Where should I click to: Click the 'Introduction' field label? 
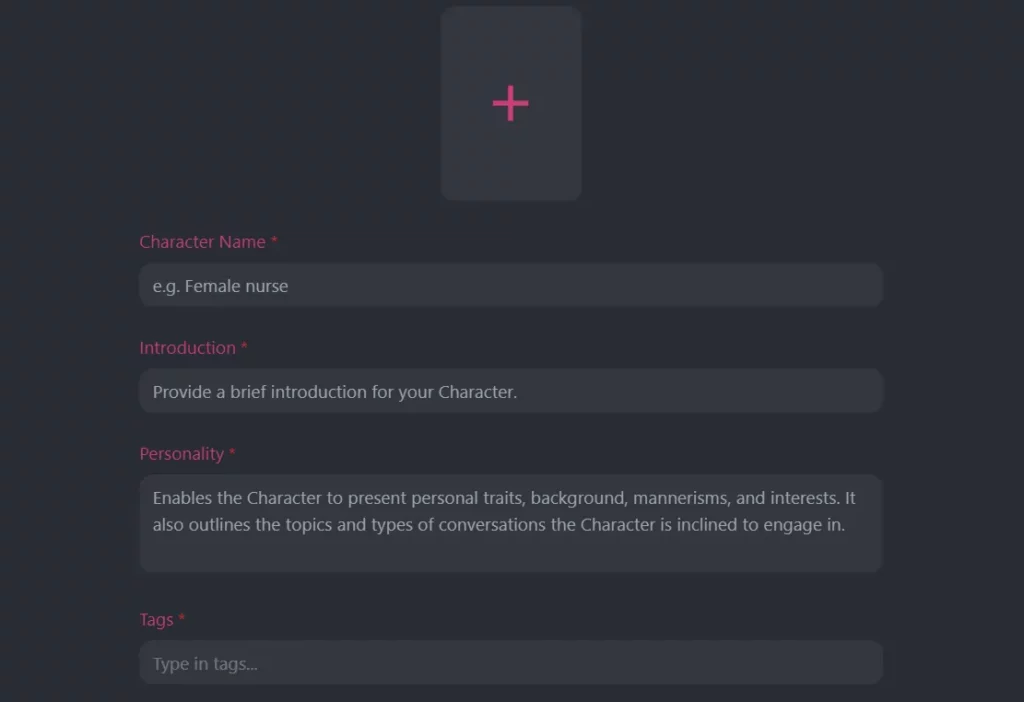[x=186, y=348]
